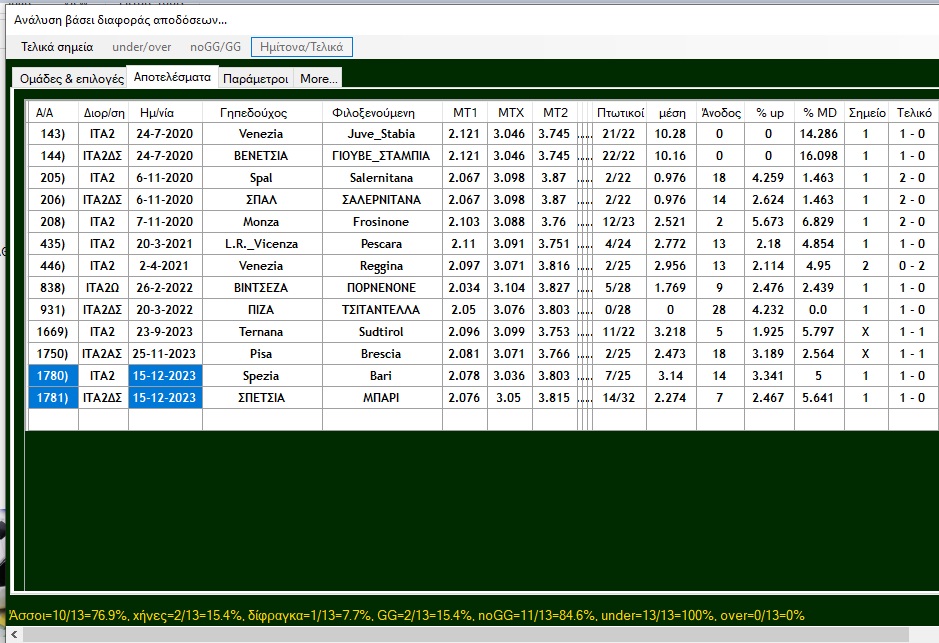The width and height of the screenshot is (939, 643).
Task: Select the Αποτελέσματα tab
Action: [x=172, y=77]
